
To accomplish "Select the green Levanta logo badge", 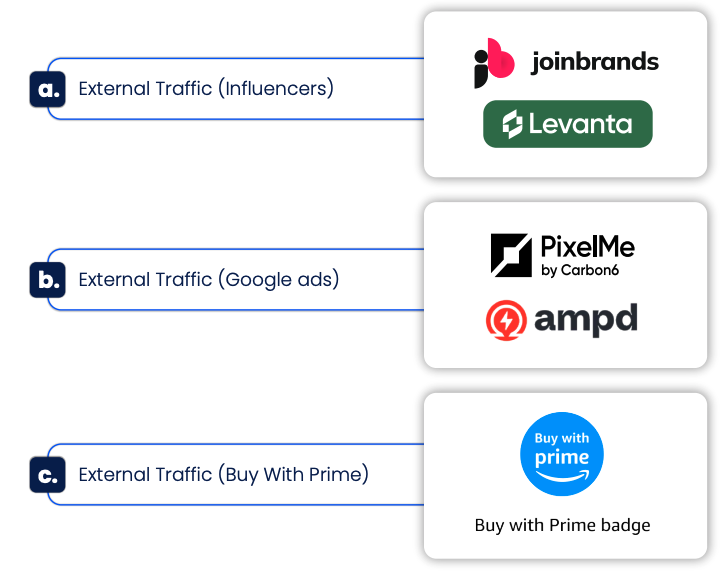I will 567,124.
